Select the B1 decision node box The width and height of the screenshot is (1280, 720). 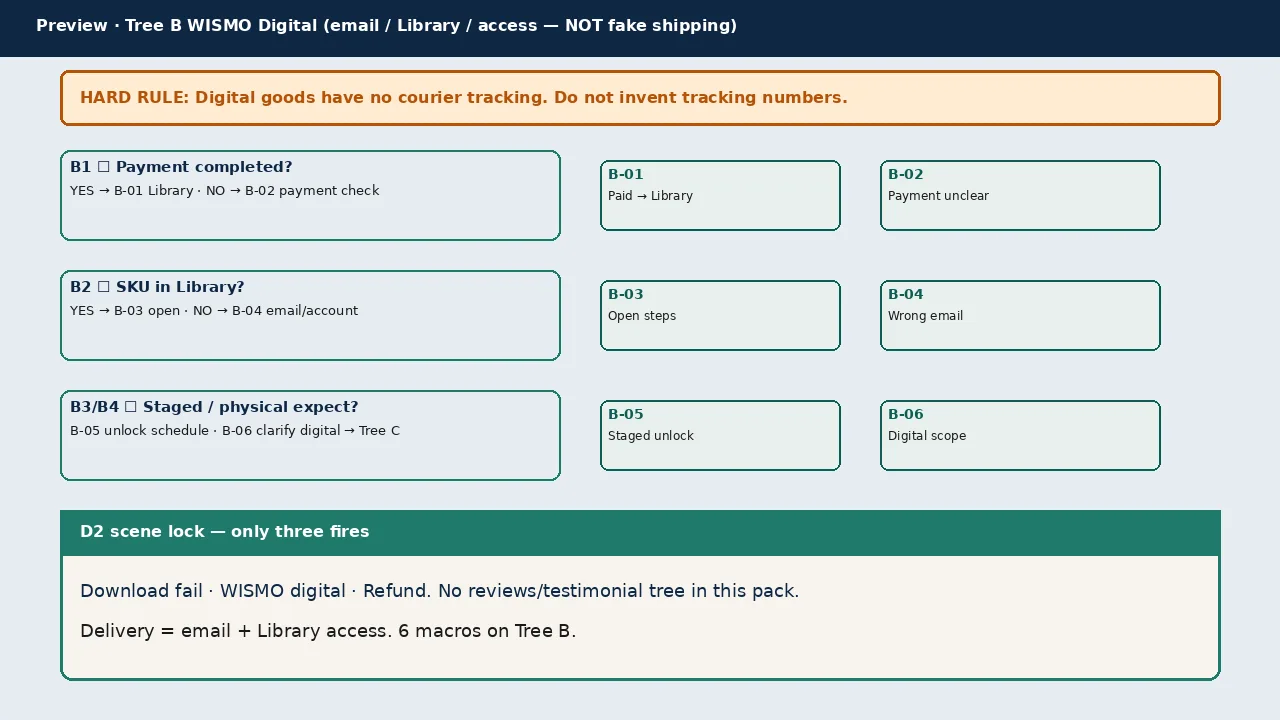tap(310, 195)
